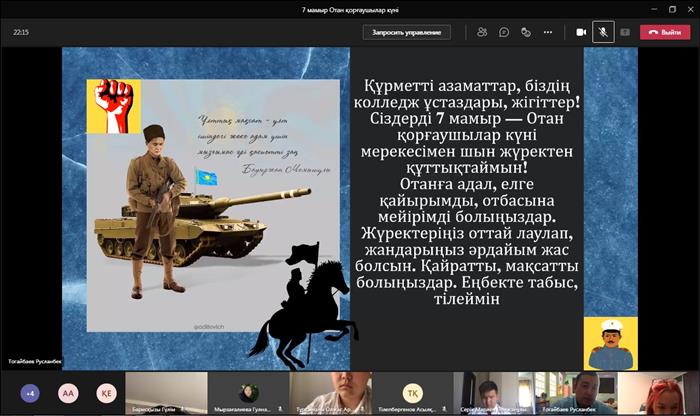Minimize the Teams meeting window
700x416 pixels.
[x=633, y=7]
